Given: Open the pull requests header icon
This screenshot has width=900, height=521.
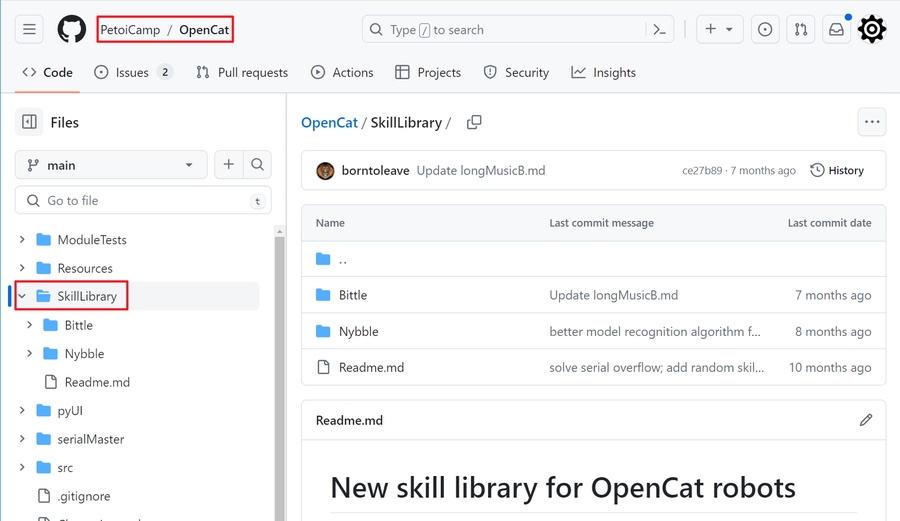Looking at the screenshot, I should pos(800,30).
